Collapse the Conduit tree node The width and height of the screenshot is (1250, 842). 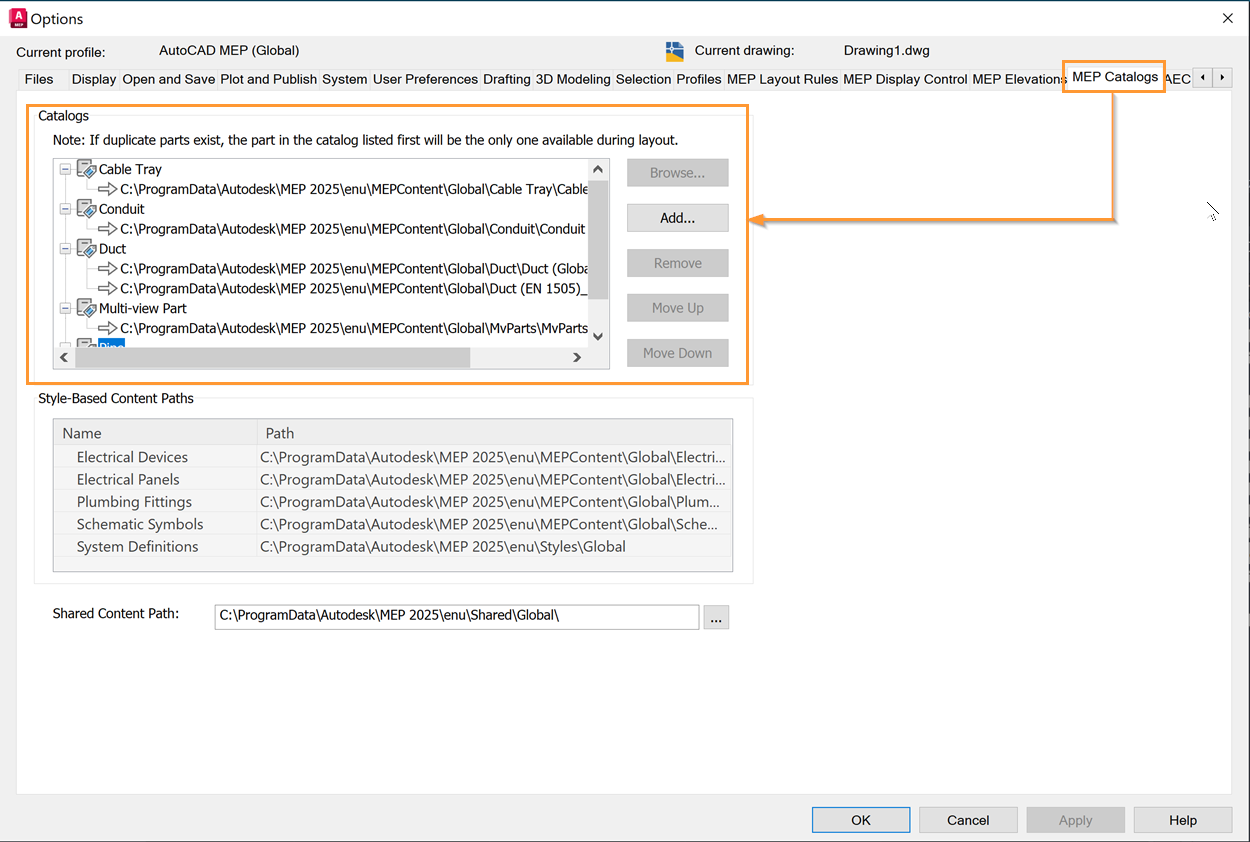click(x=65, y=209)
